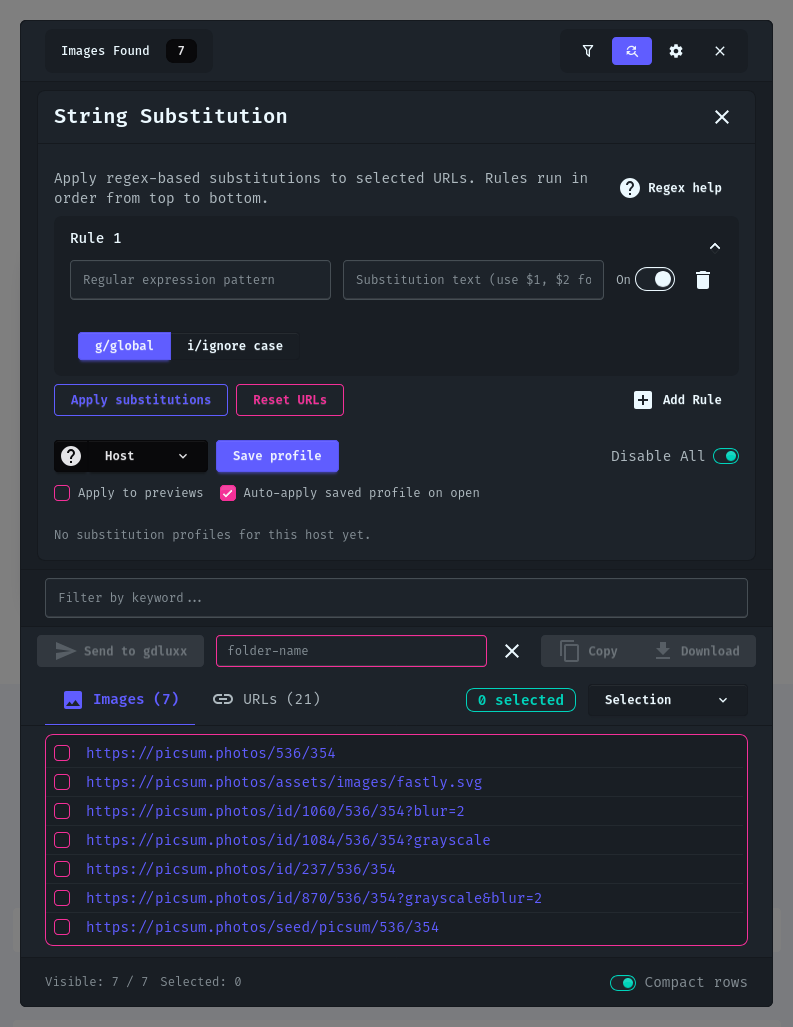The width and height of the screenshot is (793, 1027).
Task: Click the help icon beside Host
Action: (71, 456)
